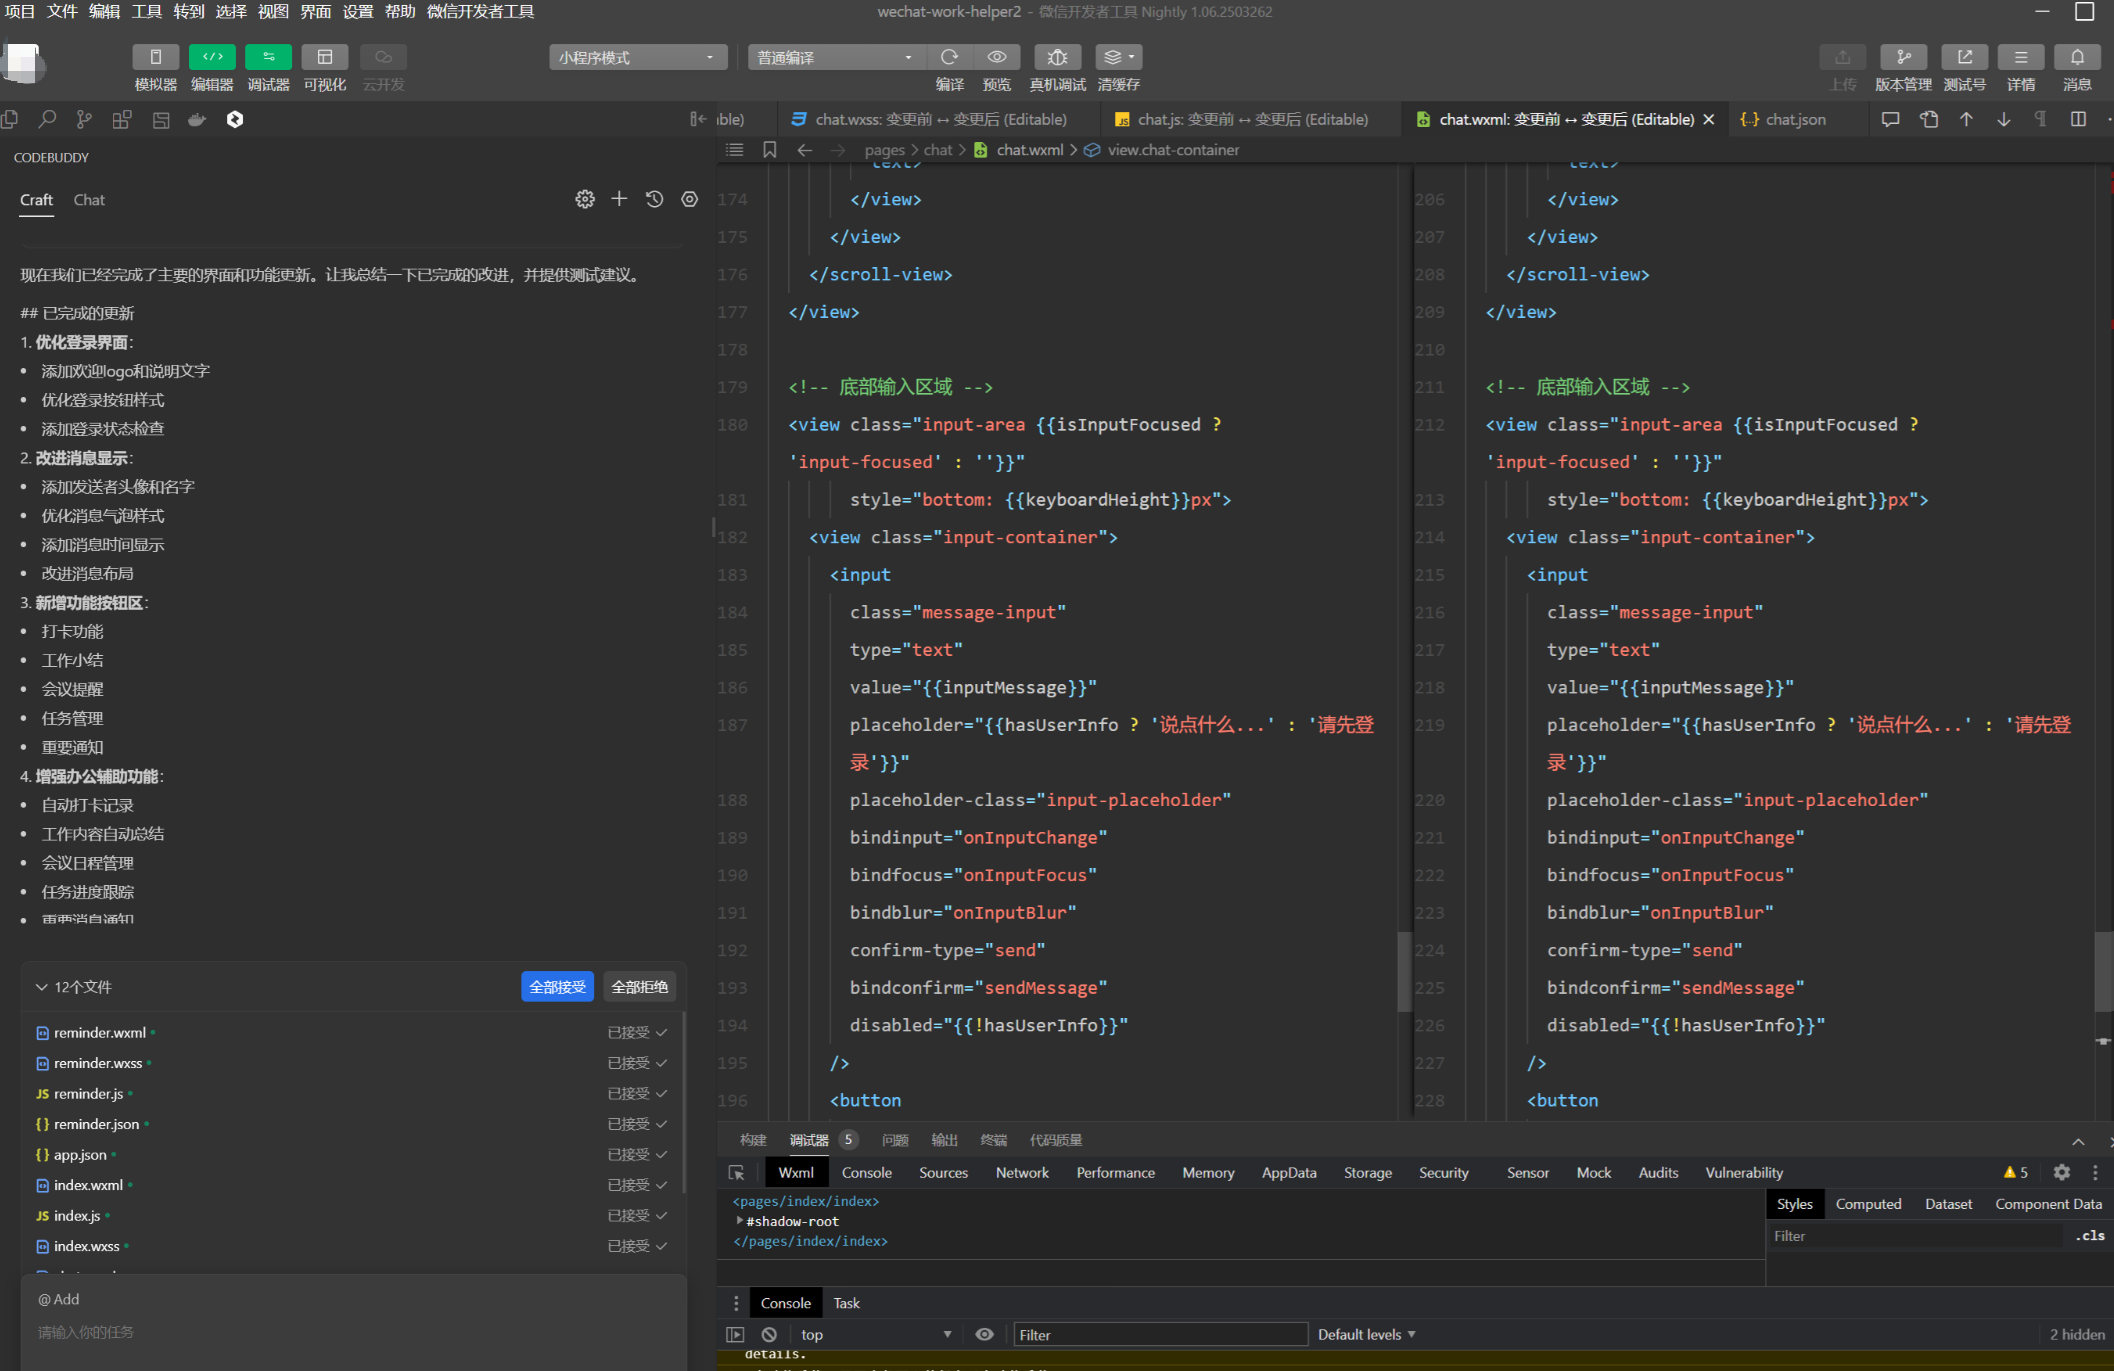Click the search icon in sidebar
2114x1371 pixels.
(47, 120)
